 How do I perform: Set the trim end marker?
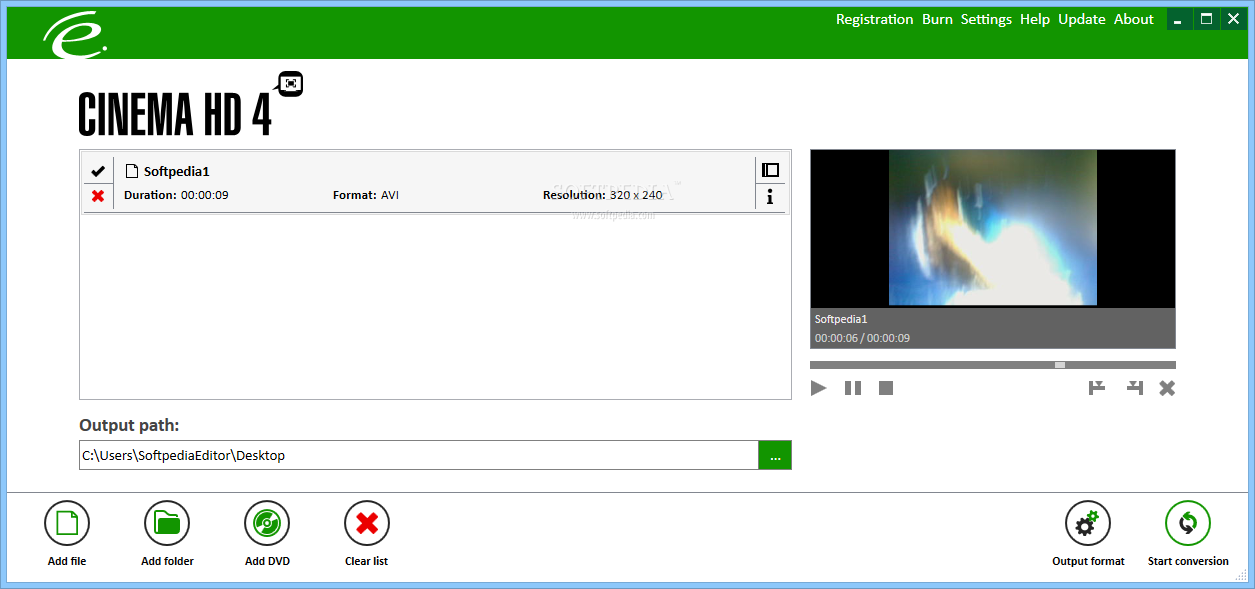pyautogui.click(x=1134, y=388)
